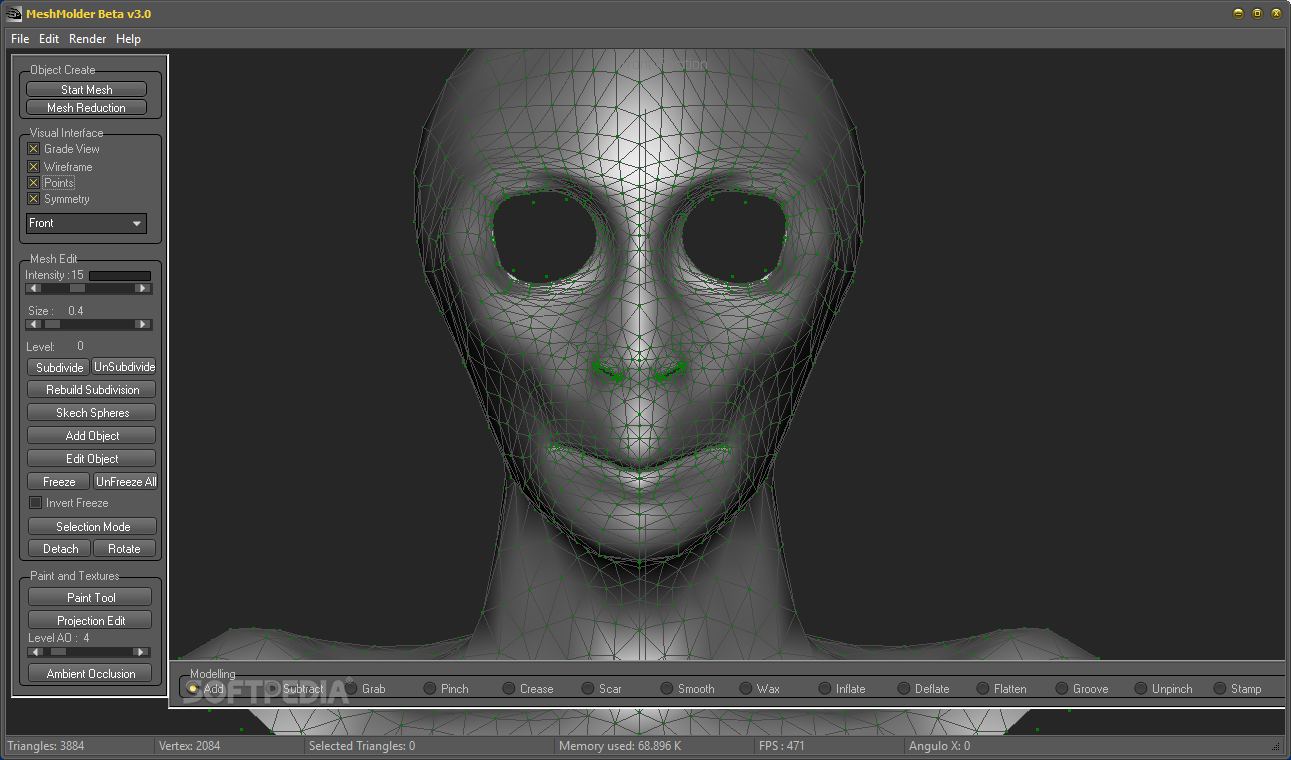
Task: Click the Rotate button
Action: coord(125,549)
